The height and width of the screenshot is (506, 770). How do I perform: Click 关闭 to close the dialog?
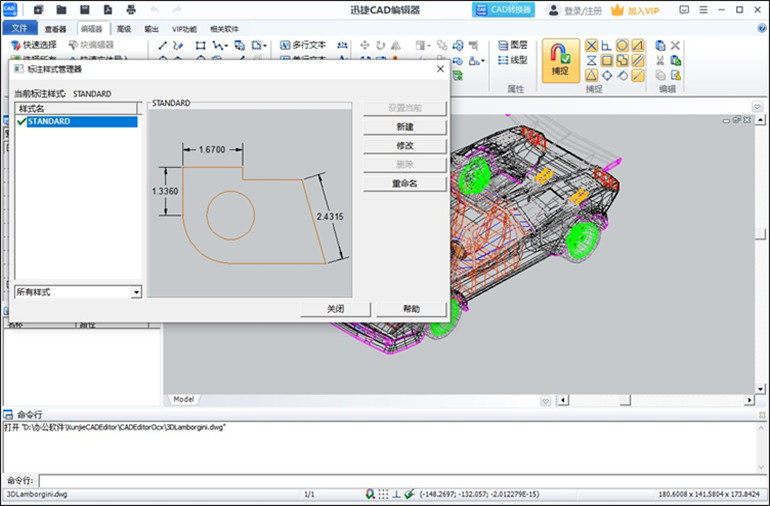(335, 309)
